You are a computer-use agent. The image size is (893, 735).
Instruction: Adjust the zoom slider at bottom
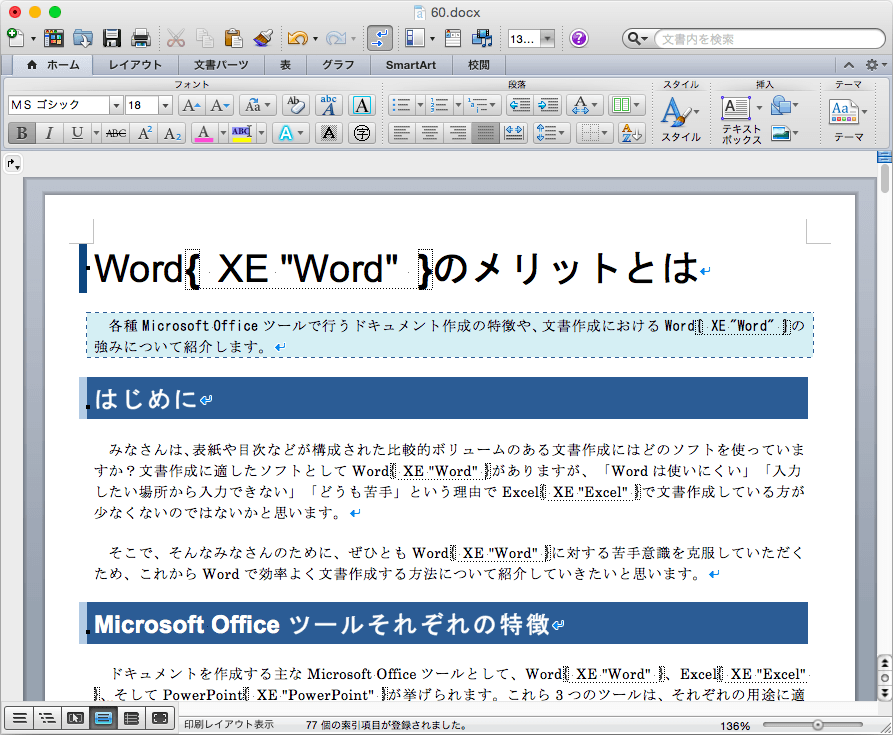pyautogui.click(x=817, y=725)
